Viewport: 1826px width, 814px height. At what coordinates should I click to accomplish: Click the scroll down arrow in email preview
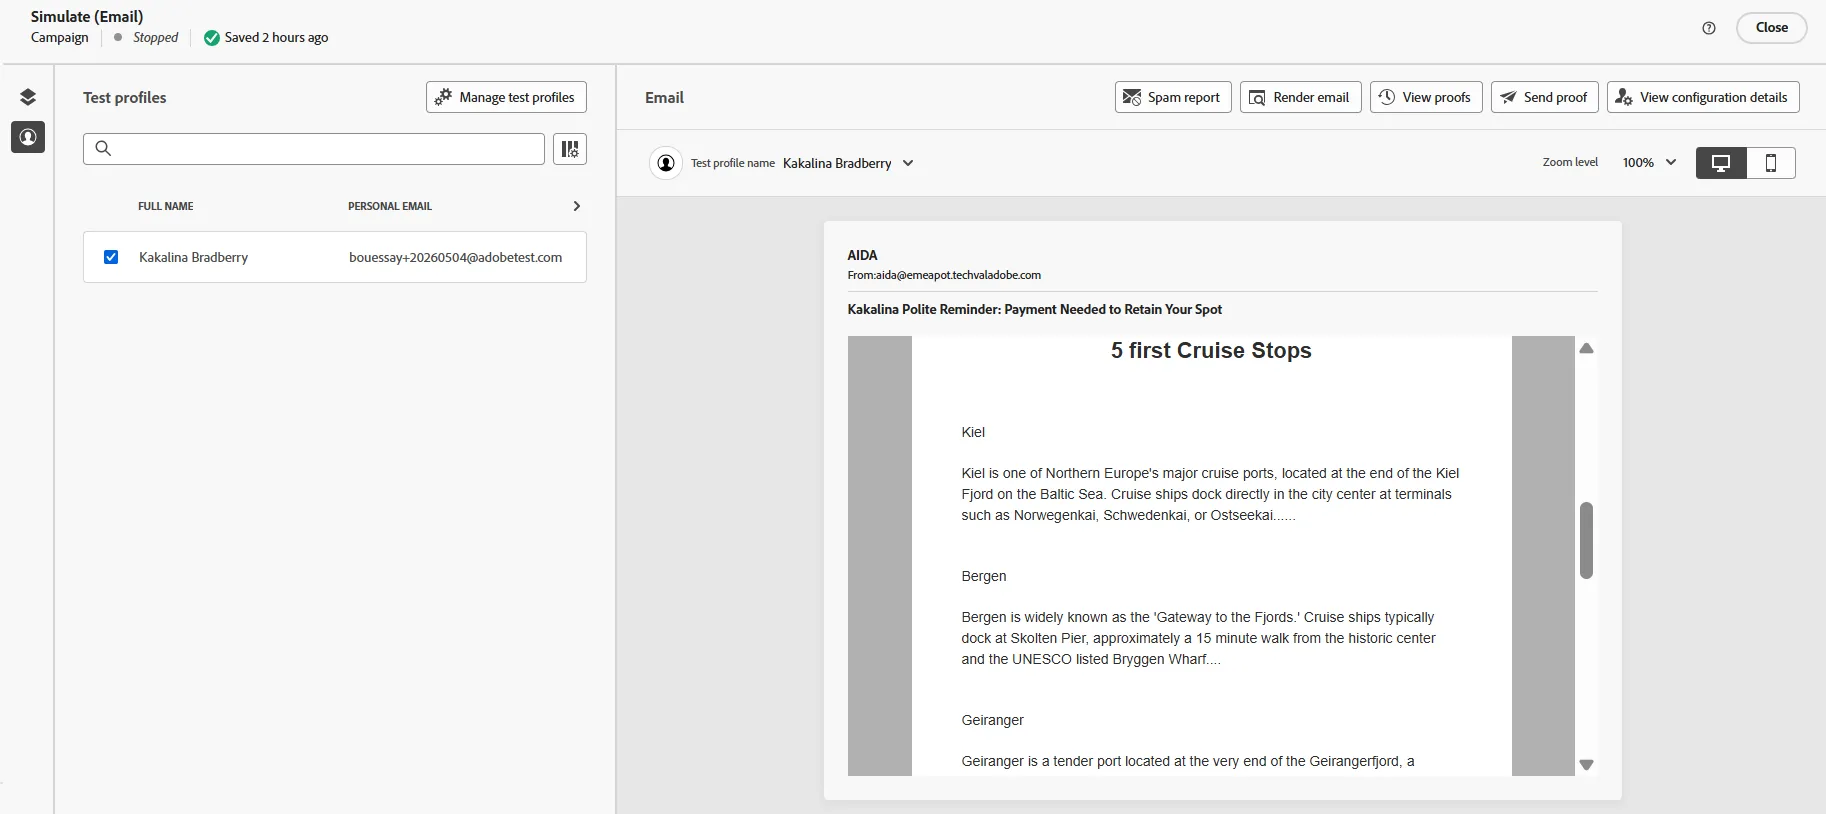coord(1586,765)
